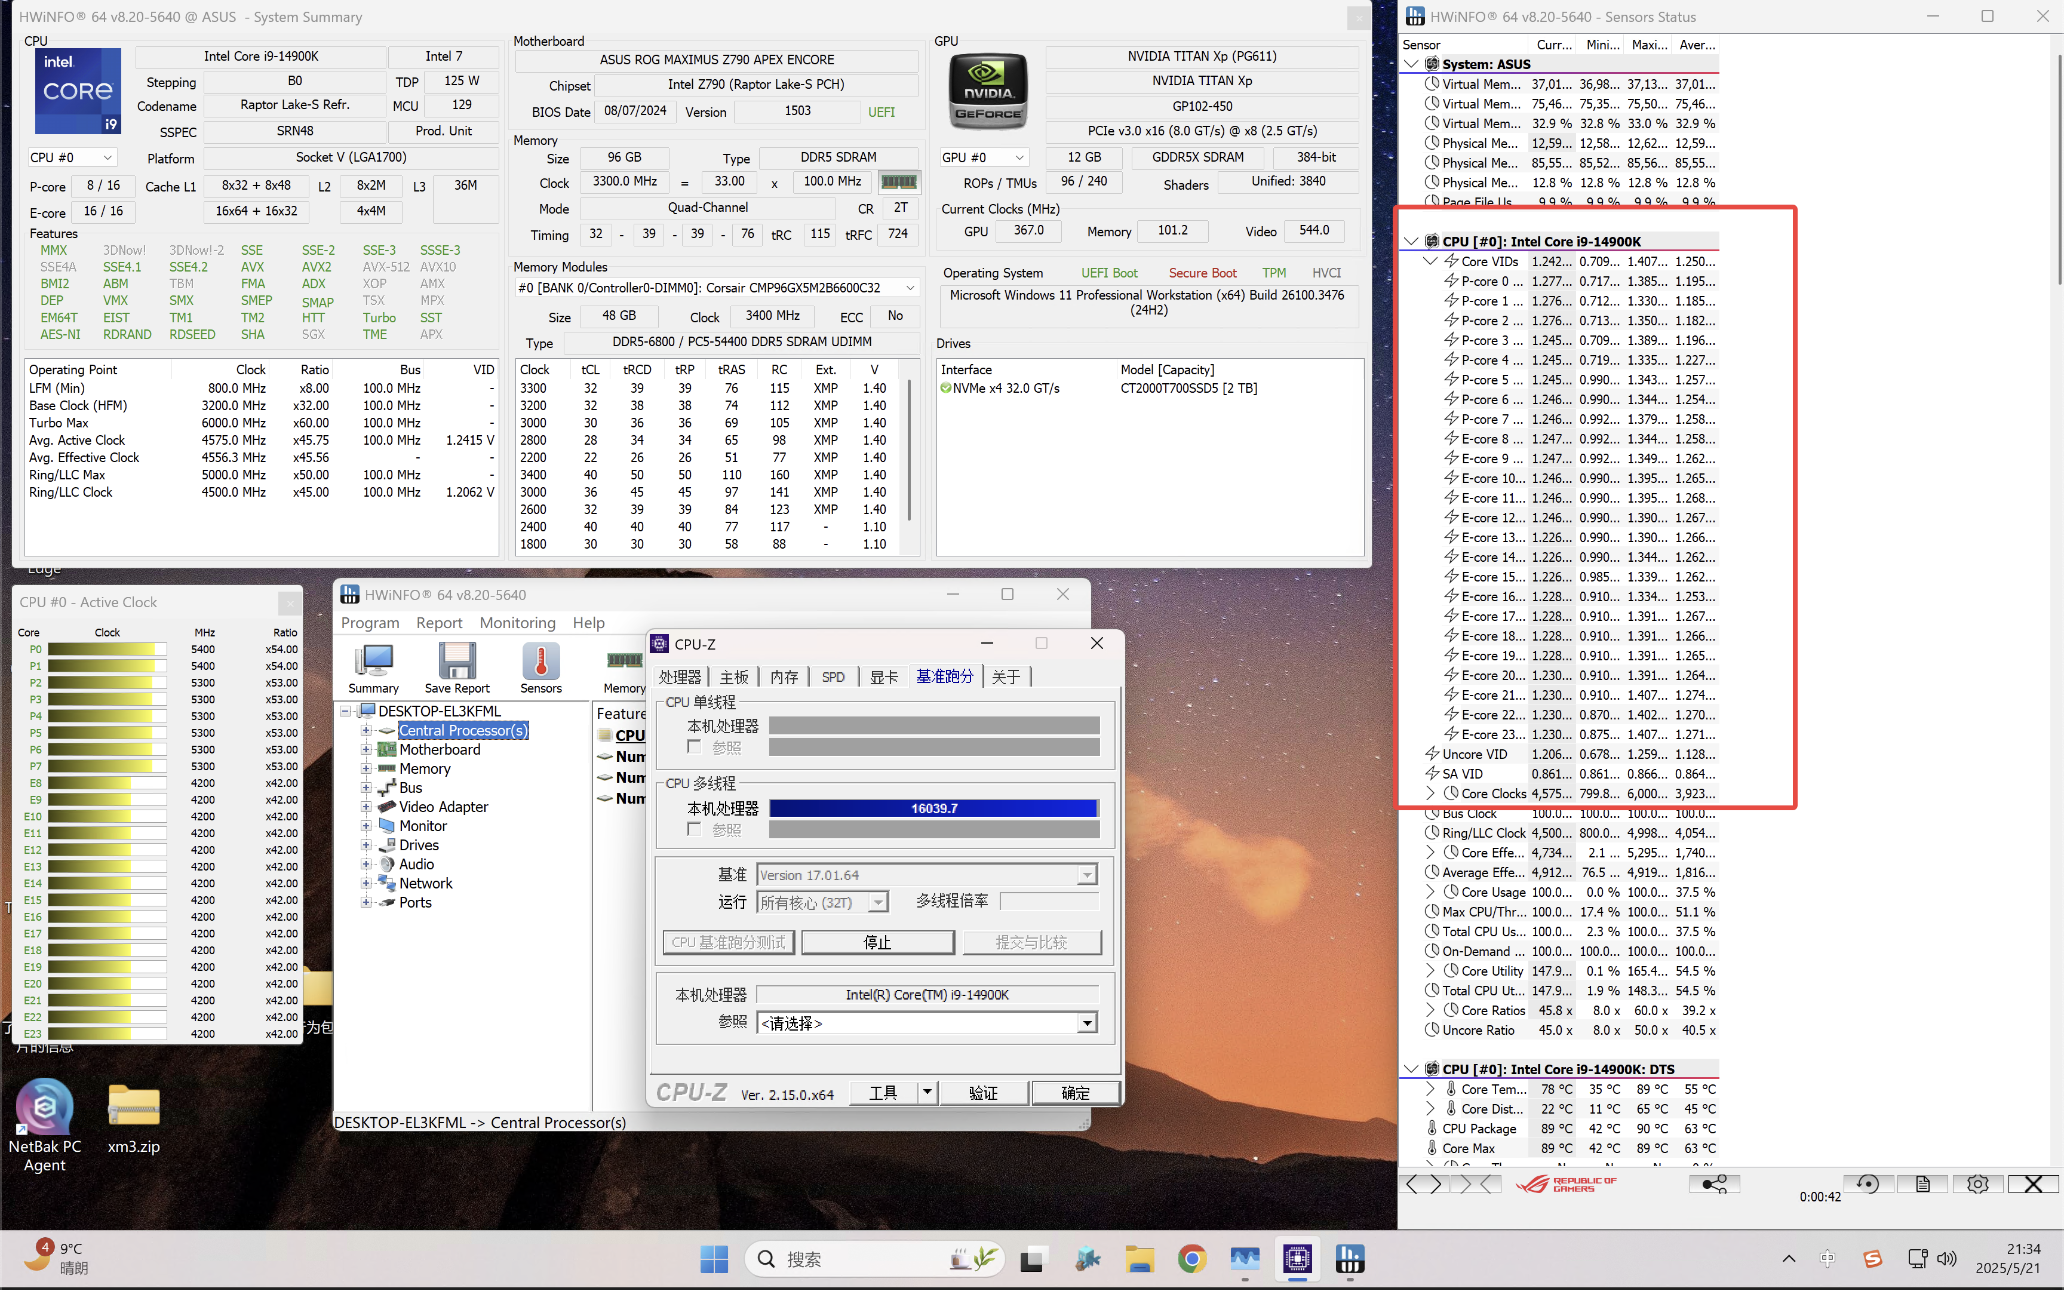Collapse the System: ASUS sensor group
2064x1290 pixels.
[x=1411, y=64]
